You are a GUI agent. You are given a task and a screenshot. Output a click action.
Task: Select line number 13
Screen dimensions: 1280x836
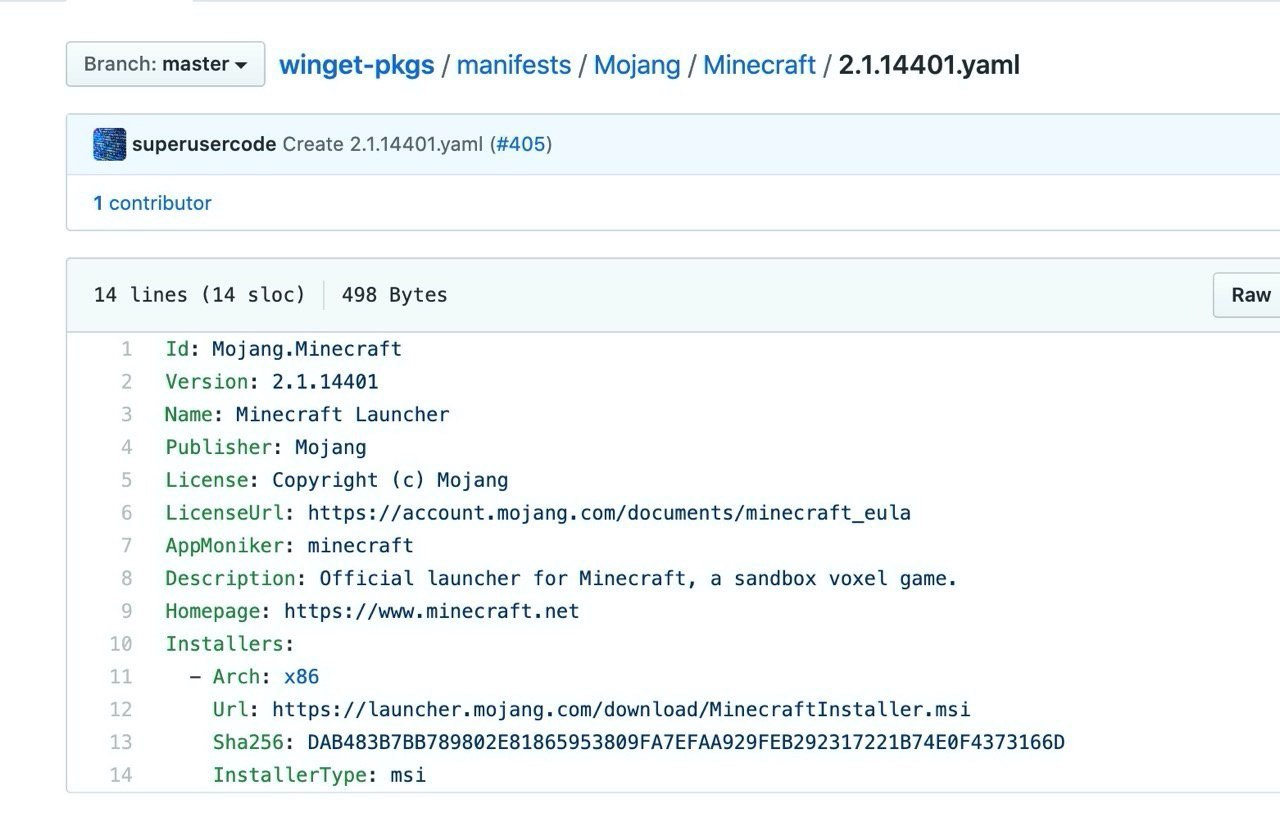click(x=121, y=742)
